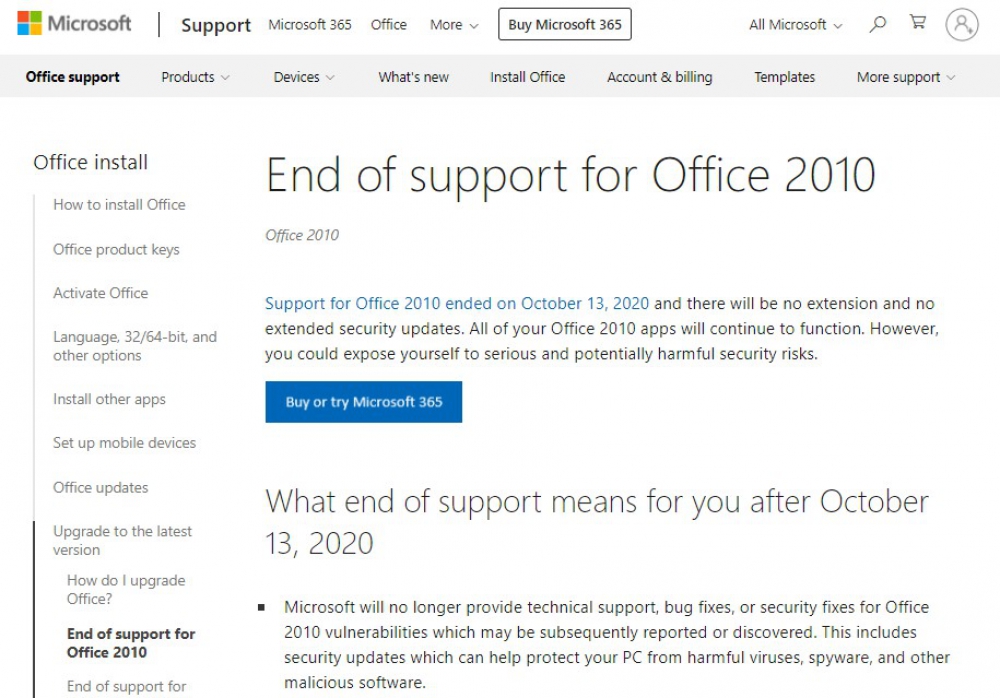The image size is (1000, 698).
Task: Click the Buy Microsoft 365 button
Action: pyautogui.click(x=564, y=24)
